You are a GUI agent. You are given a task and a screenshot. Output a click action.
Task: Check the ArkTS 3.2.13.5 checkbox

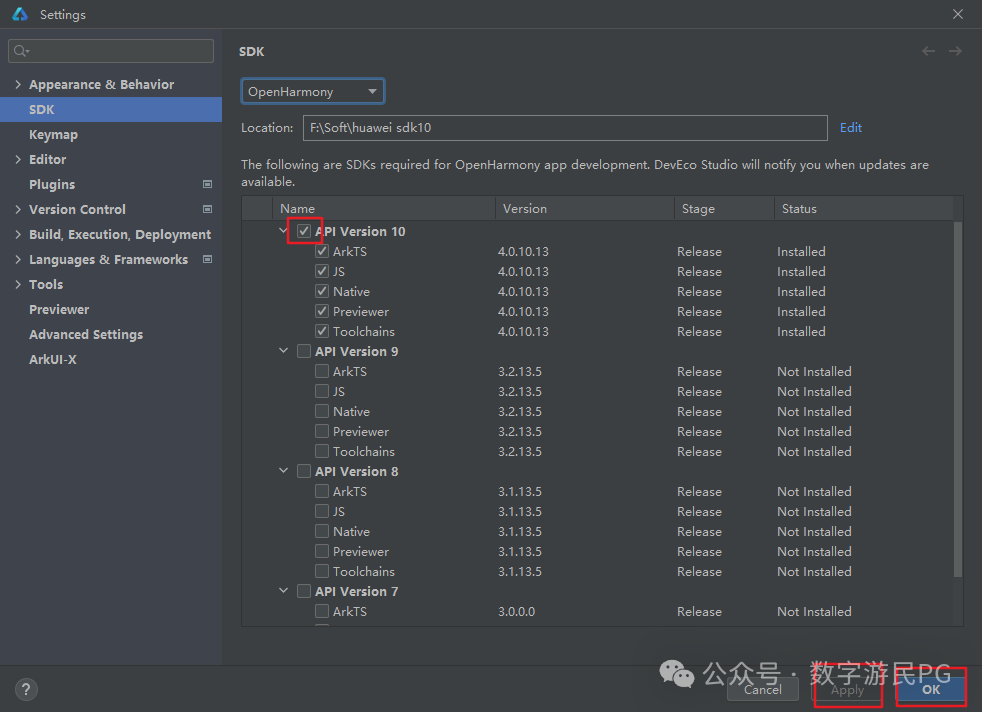322,371
